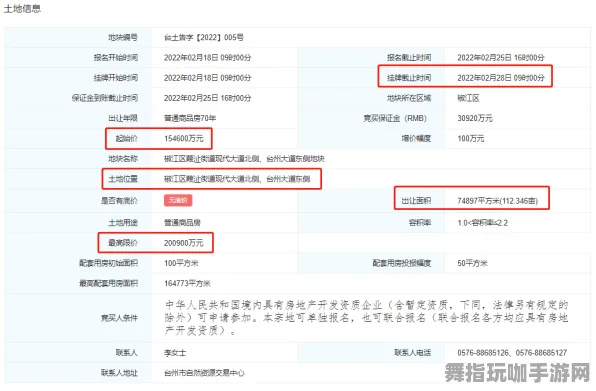Click the date value beside 报名截止时间
The height and width of the screenshot is (391, 596).
[x=501, y=57]
